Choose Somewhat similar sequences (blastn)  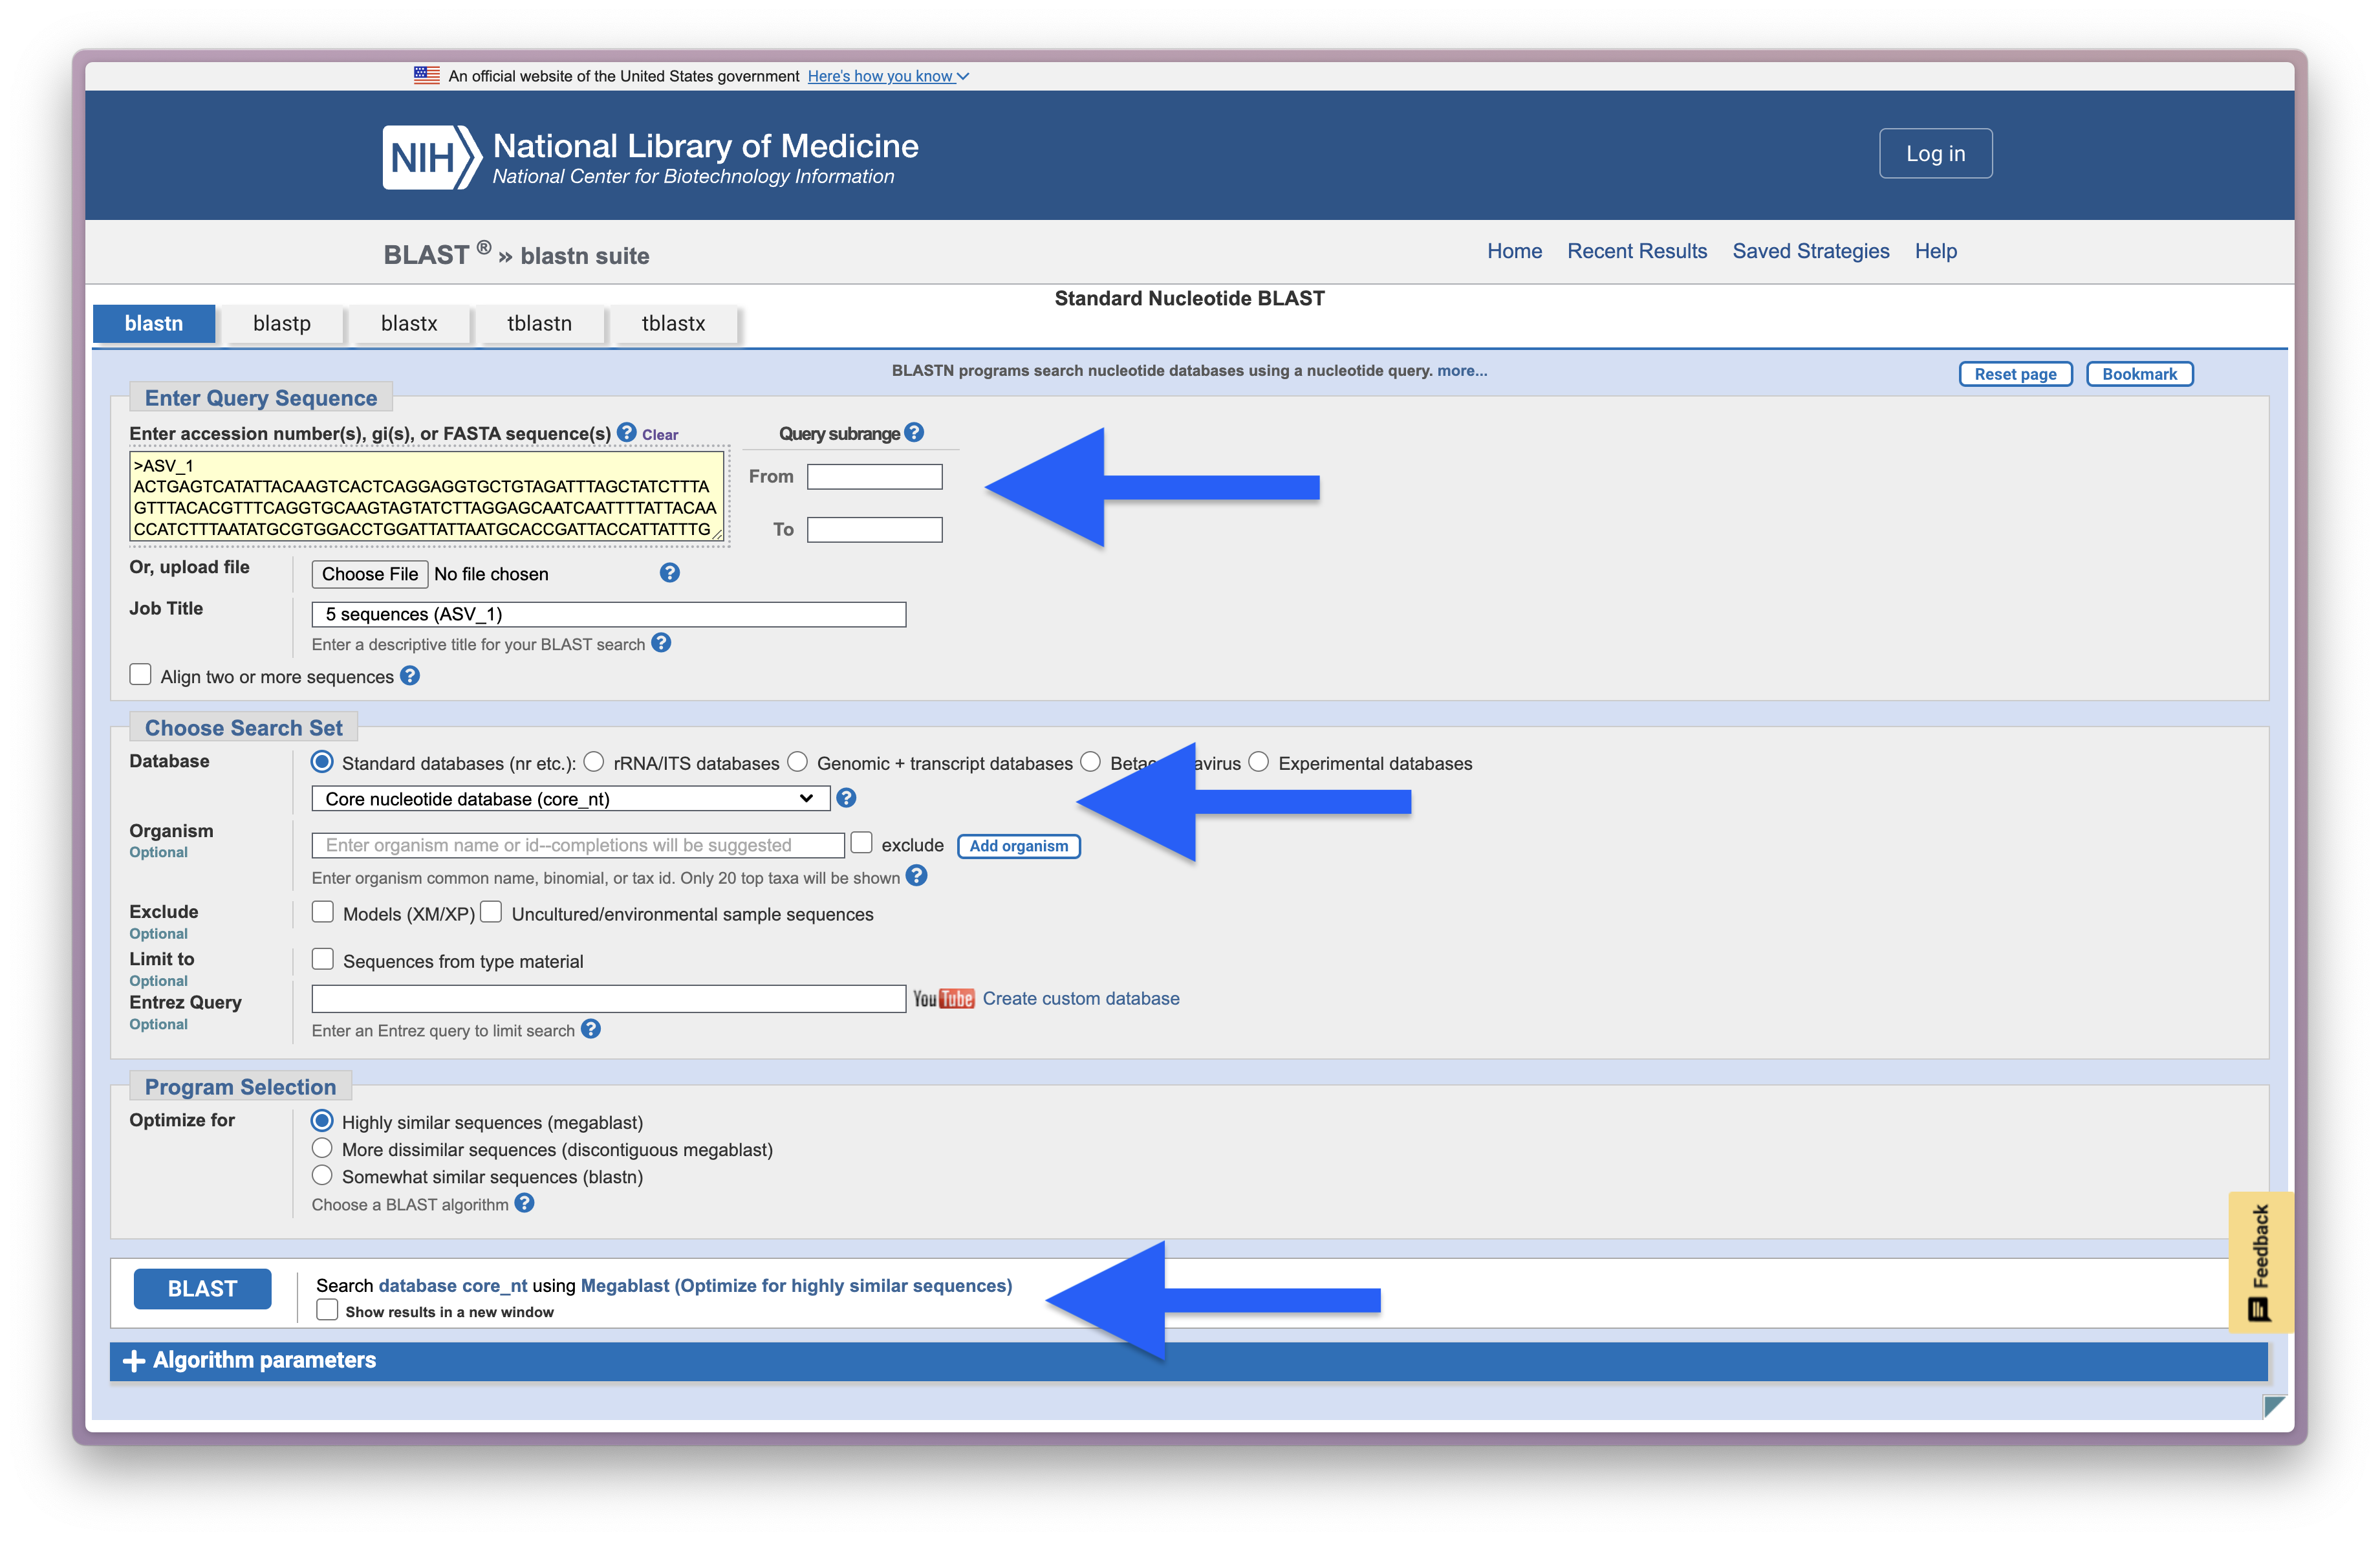pyautogui.click(x=322, y=1175)
